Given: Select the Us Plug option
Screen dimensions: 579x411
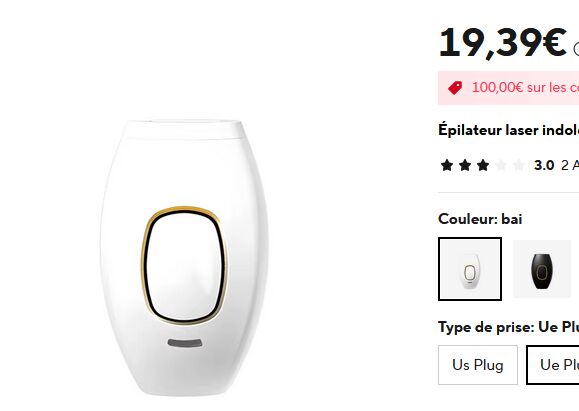Looking at the screenshot, I should (x=478, y=365).
